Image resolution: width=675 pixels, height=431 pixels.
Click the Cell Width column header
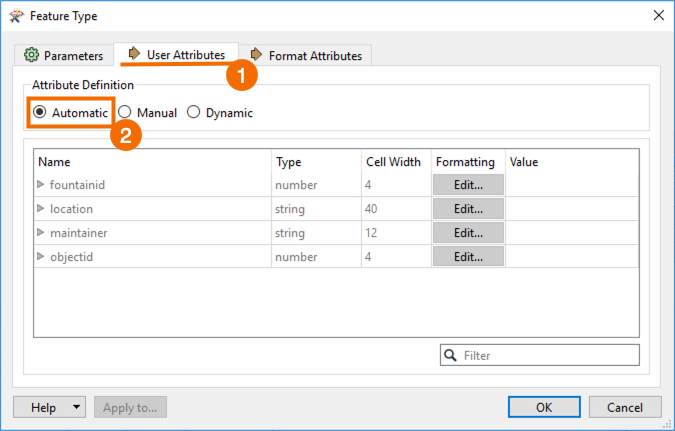(x=396, y=162)
